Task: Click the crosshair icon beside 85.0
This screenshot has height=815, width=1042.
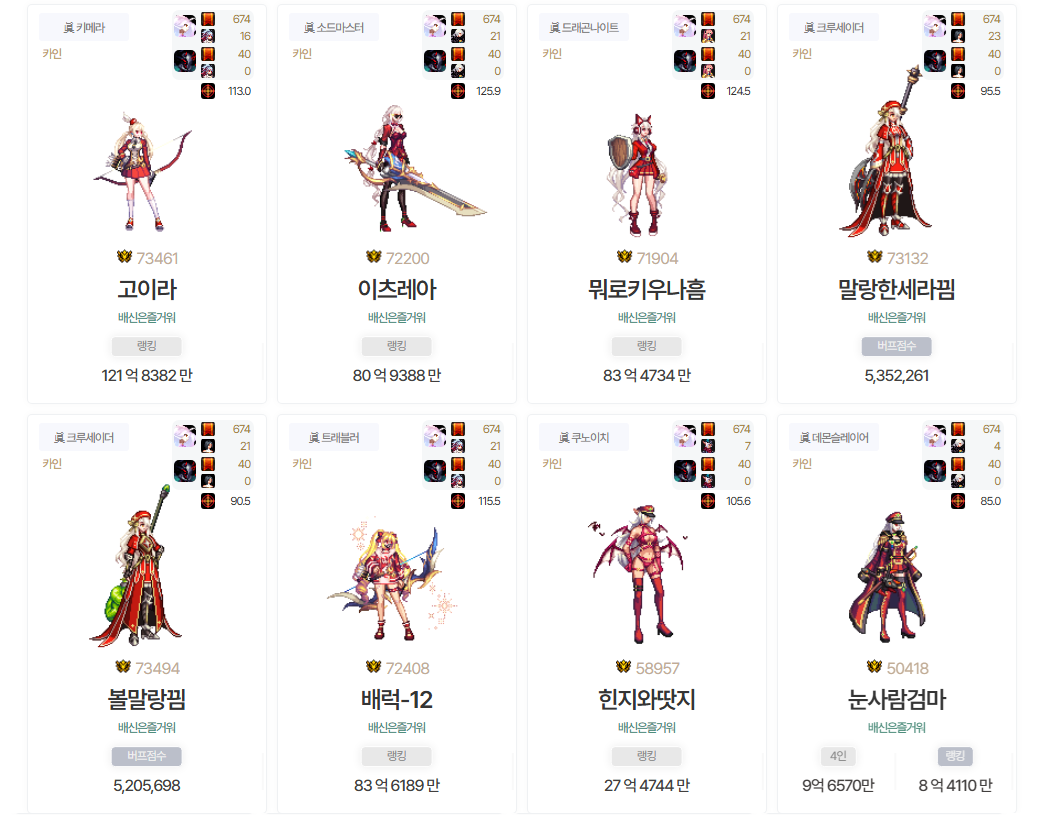Action: (x=958, y=501)
